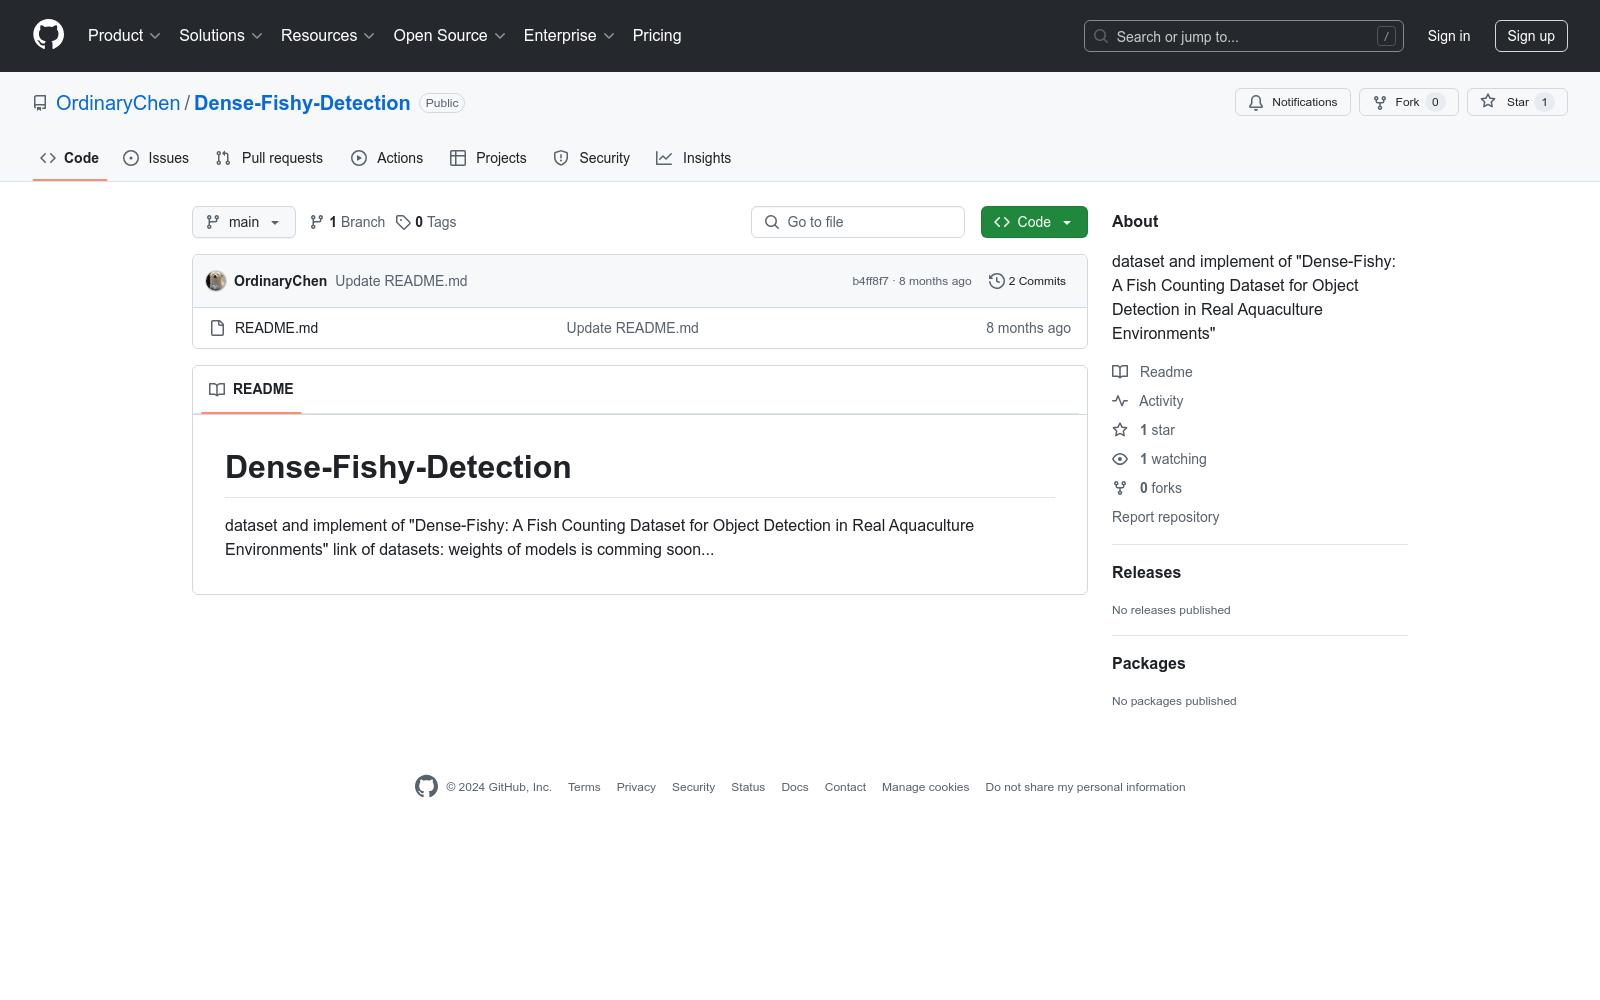1600x1000 pixels.
Task: Open commit hash b4ff8f7
Action: 870,281
